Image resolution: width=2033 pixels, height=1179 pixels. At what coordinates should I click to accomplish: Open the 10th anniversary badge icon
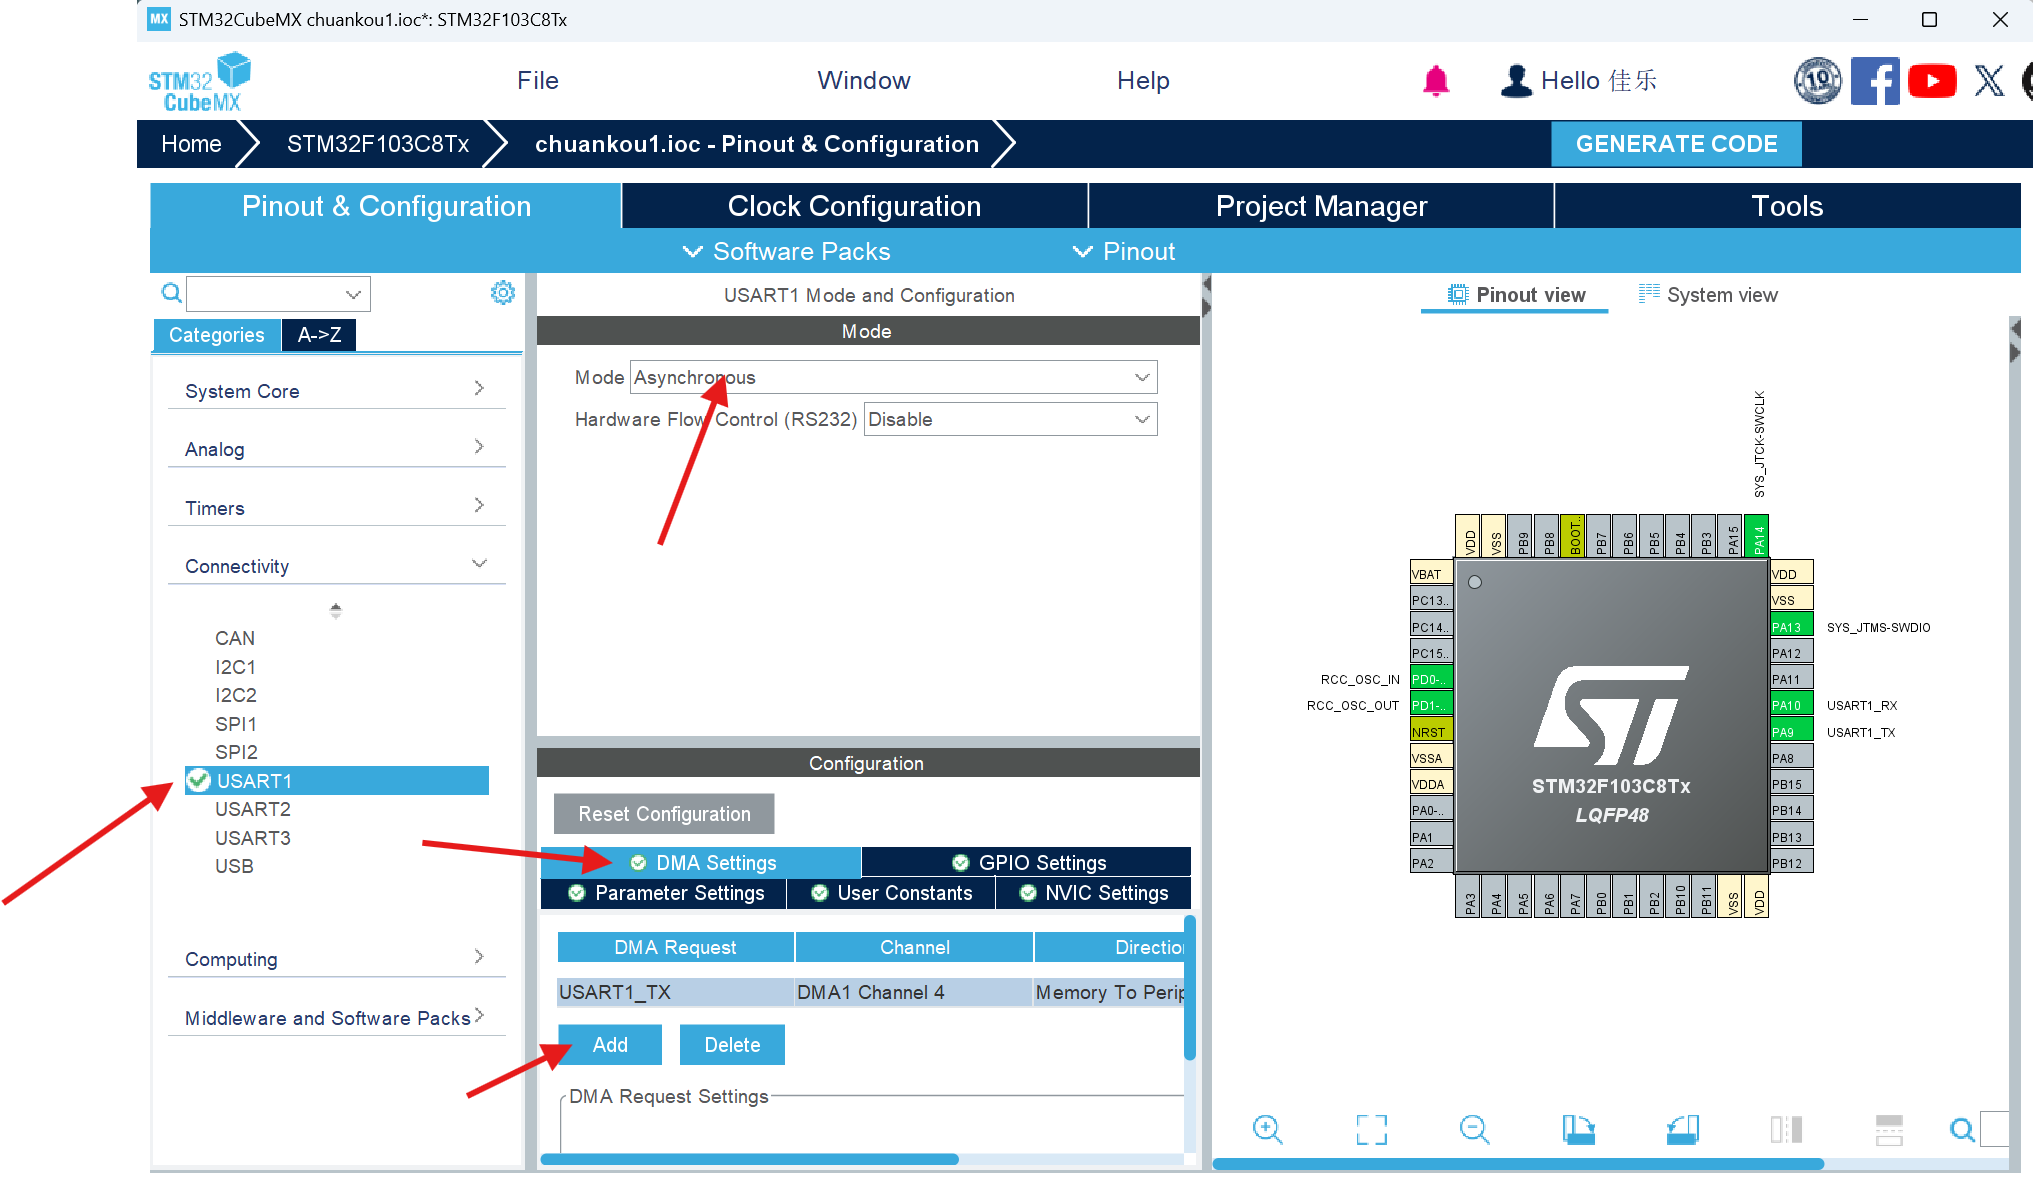pyautogui.click(x=1817, y=81)
